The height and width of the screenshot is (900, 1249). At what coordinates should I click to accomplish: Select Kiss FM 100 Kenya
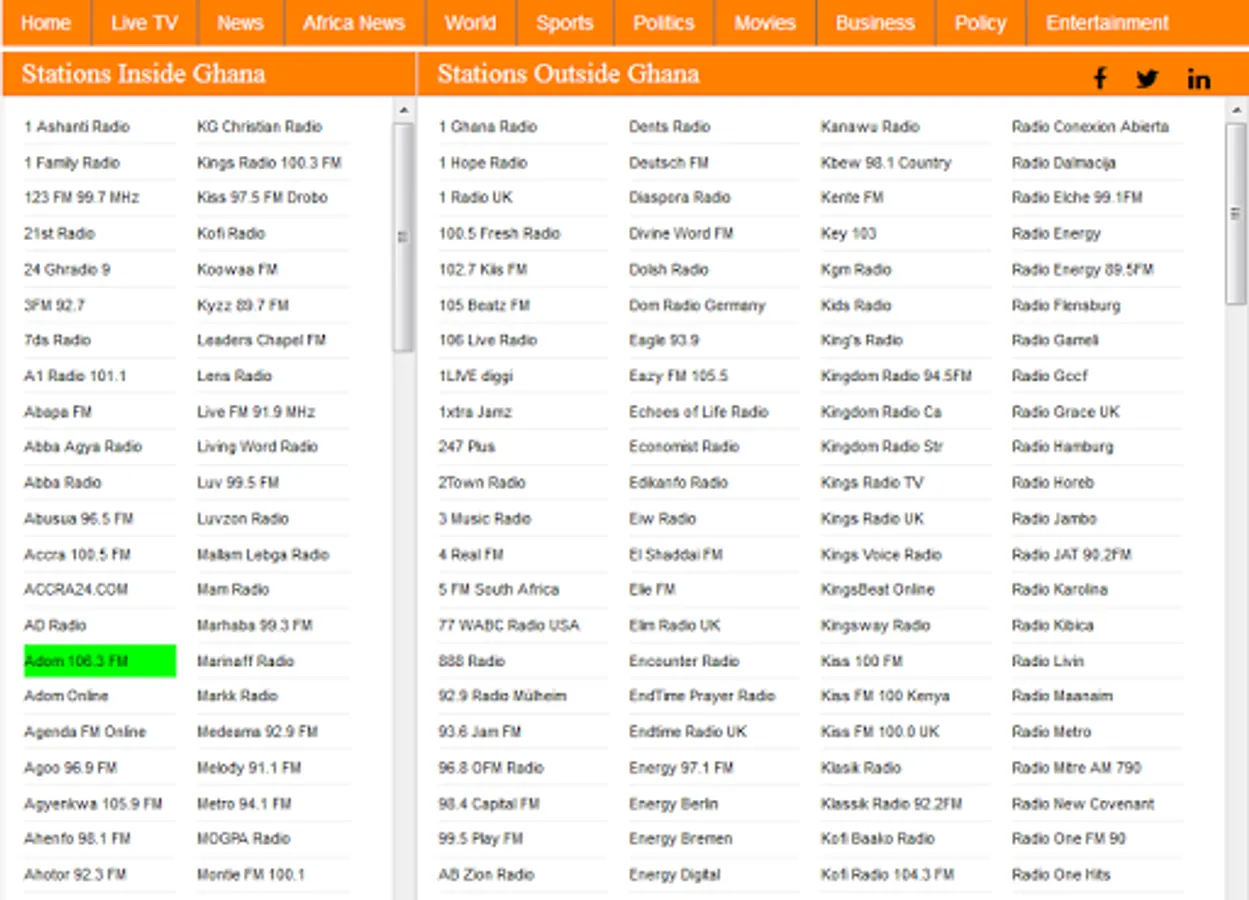[x=885, y=696]
